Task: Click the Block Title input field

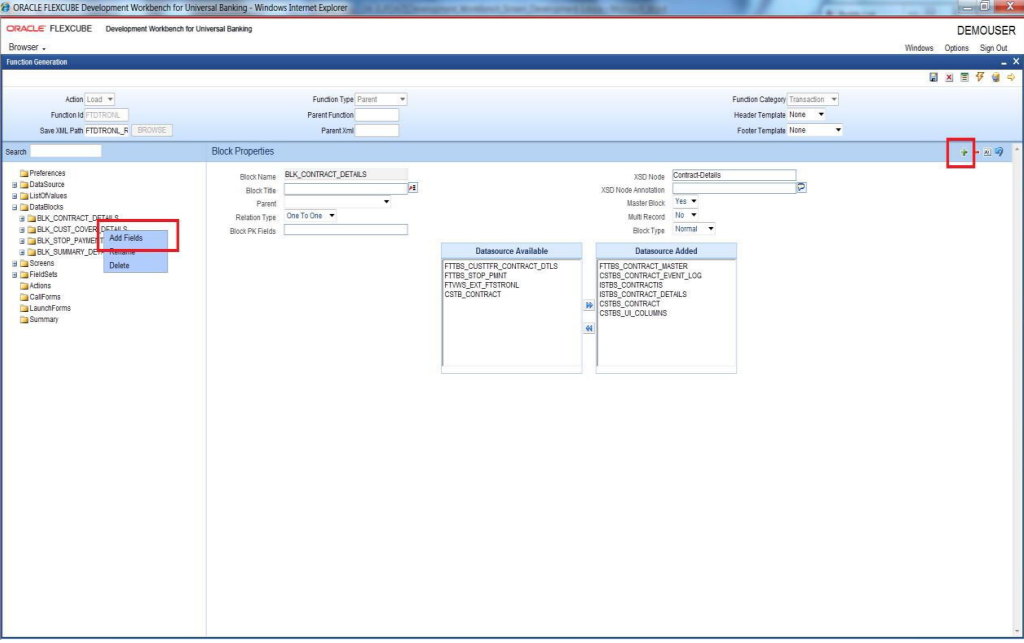Action: click(345, 189)
